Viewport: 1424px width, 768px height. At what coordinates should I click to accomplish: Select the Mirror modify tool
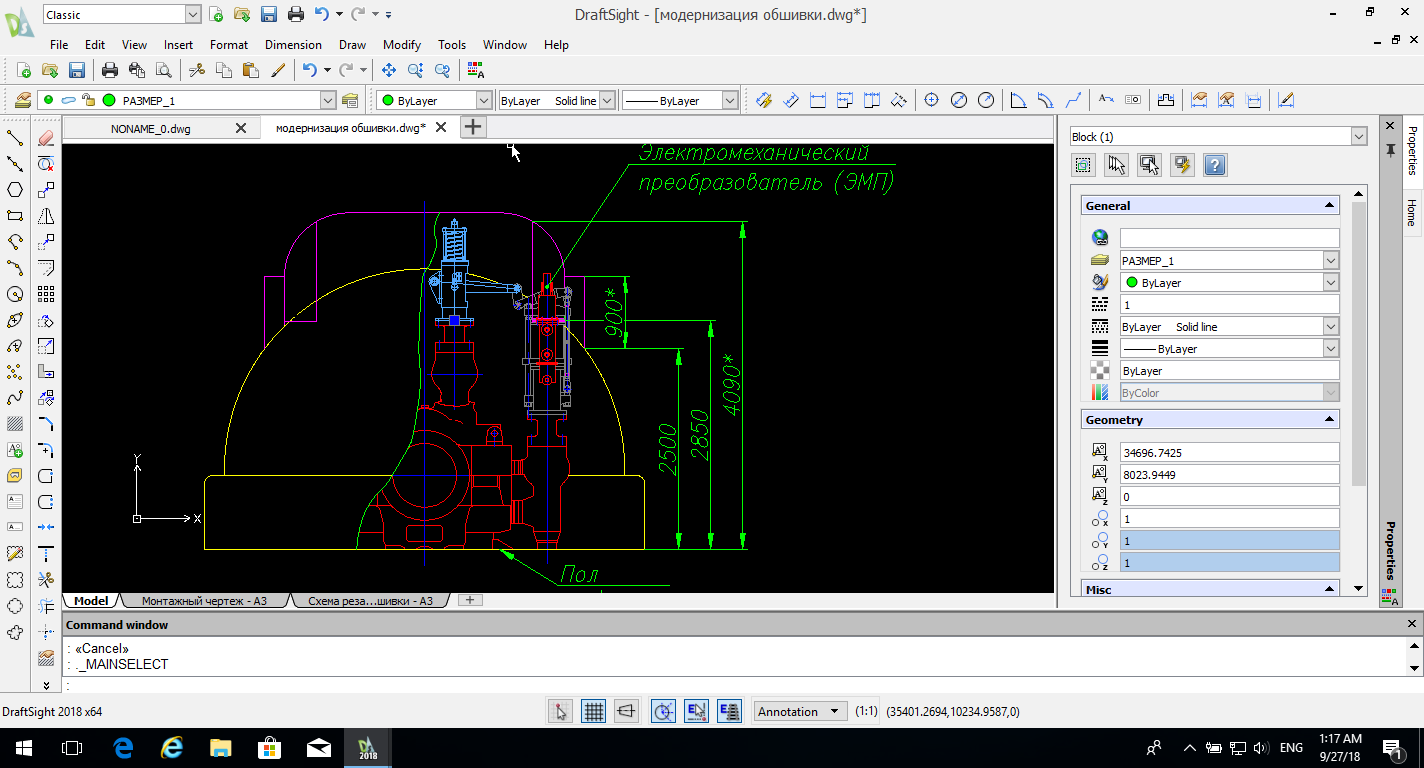tap(46, 216)
